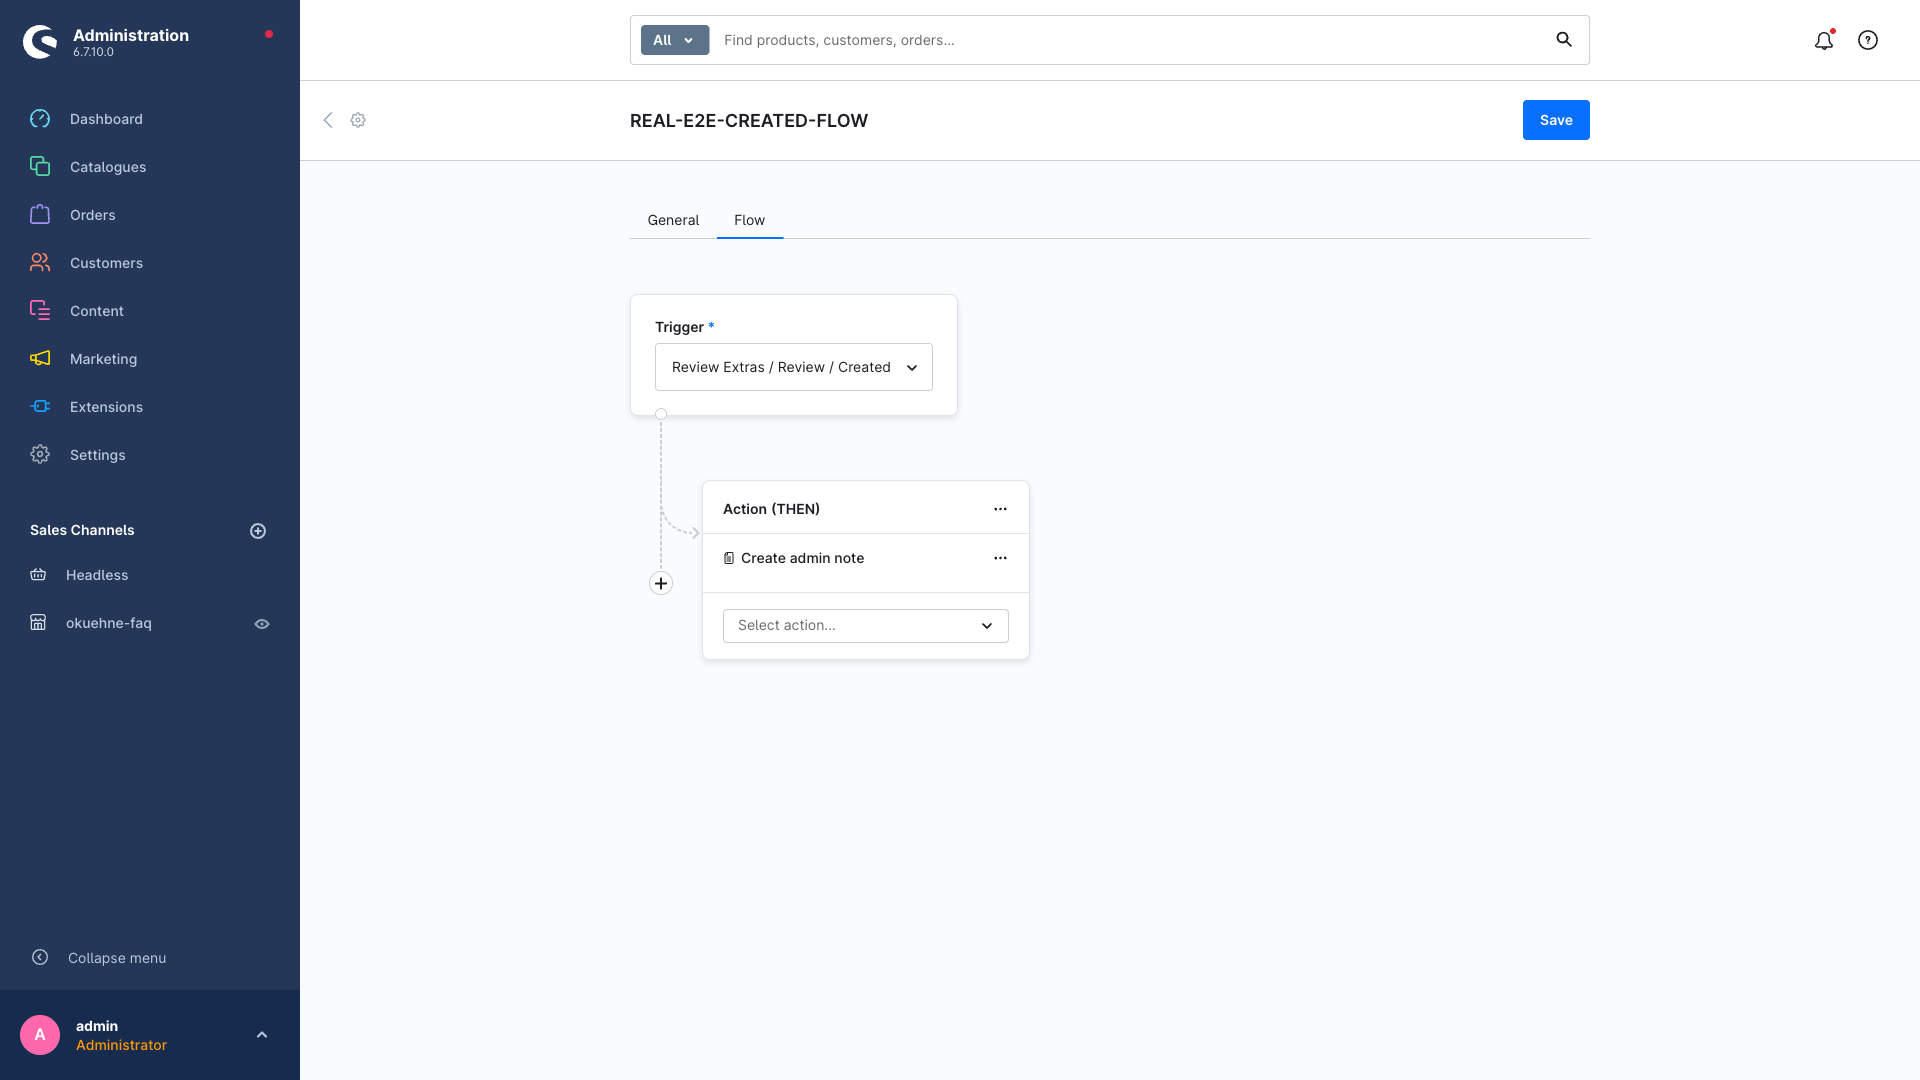Open Marketing menu entry
The height and width of the screenshot is (1080, 1920).
click(x=104, y=359)
